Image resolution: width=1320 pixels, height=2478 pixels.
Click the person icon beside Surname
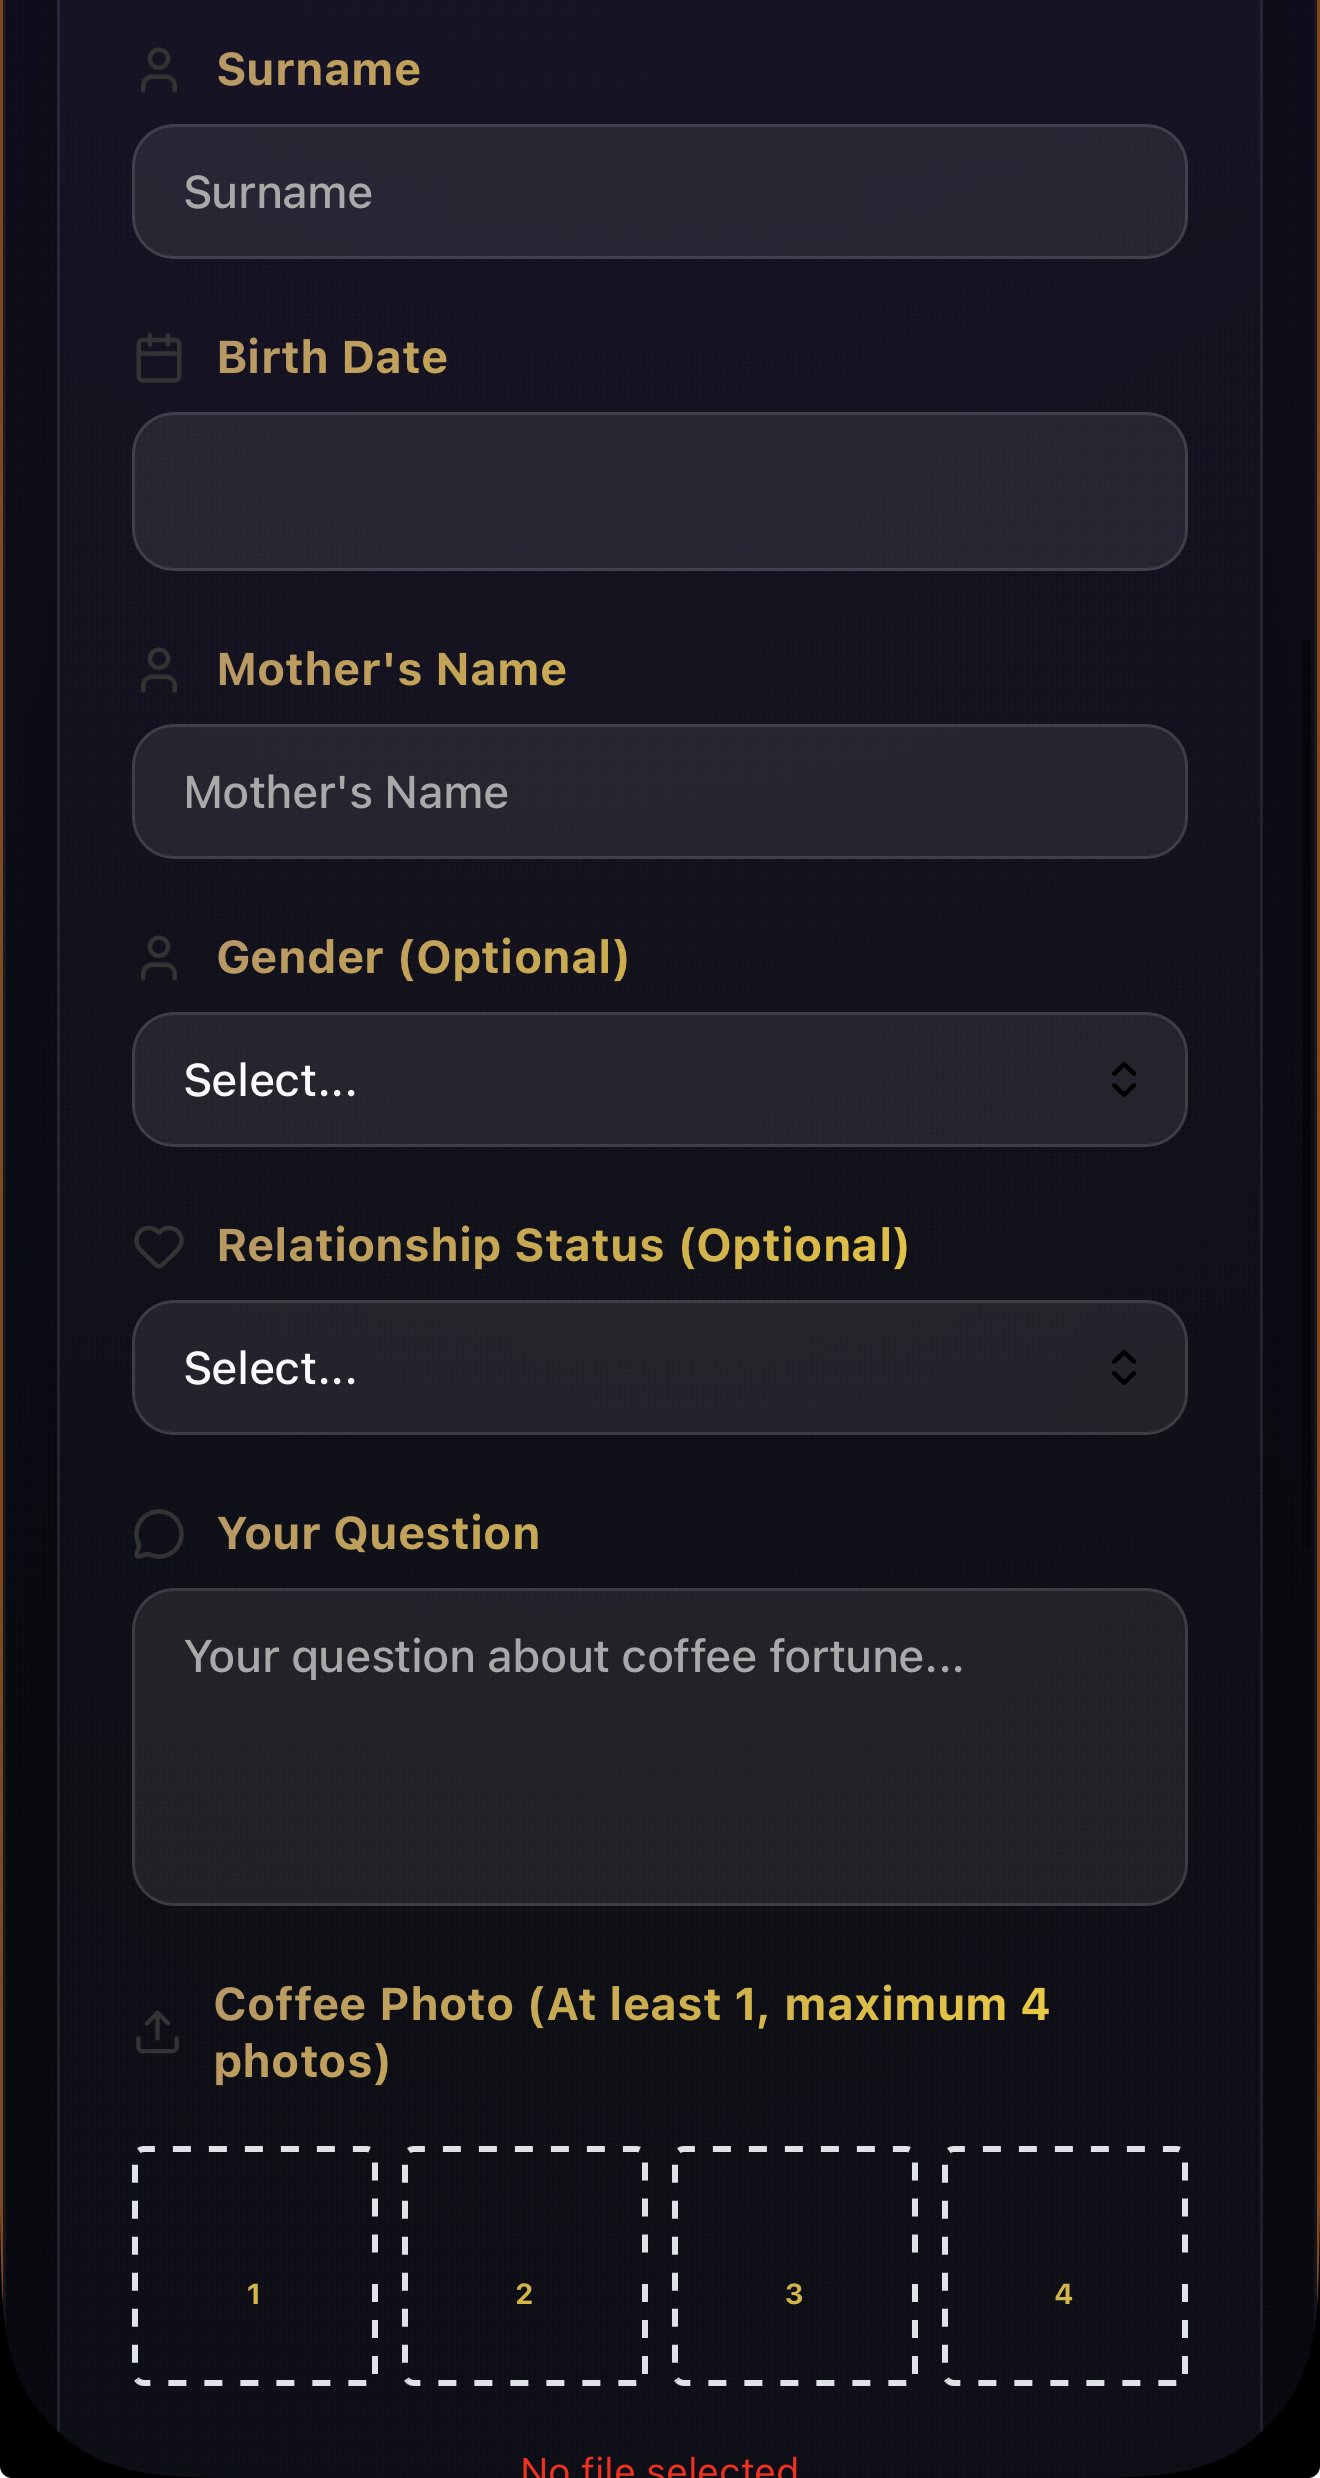158,70
